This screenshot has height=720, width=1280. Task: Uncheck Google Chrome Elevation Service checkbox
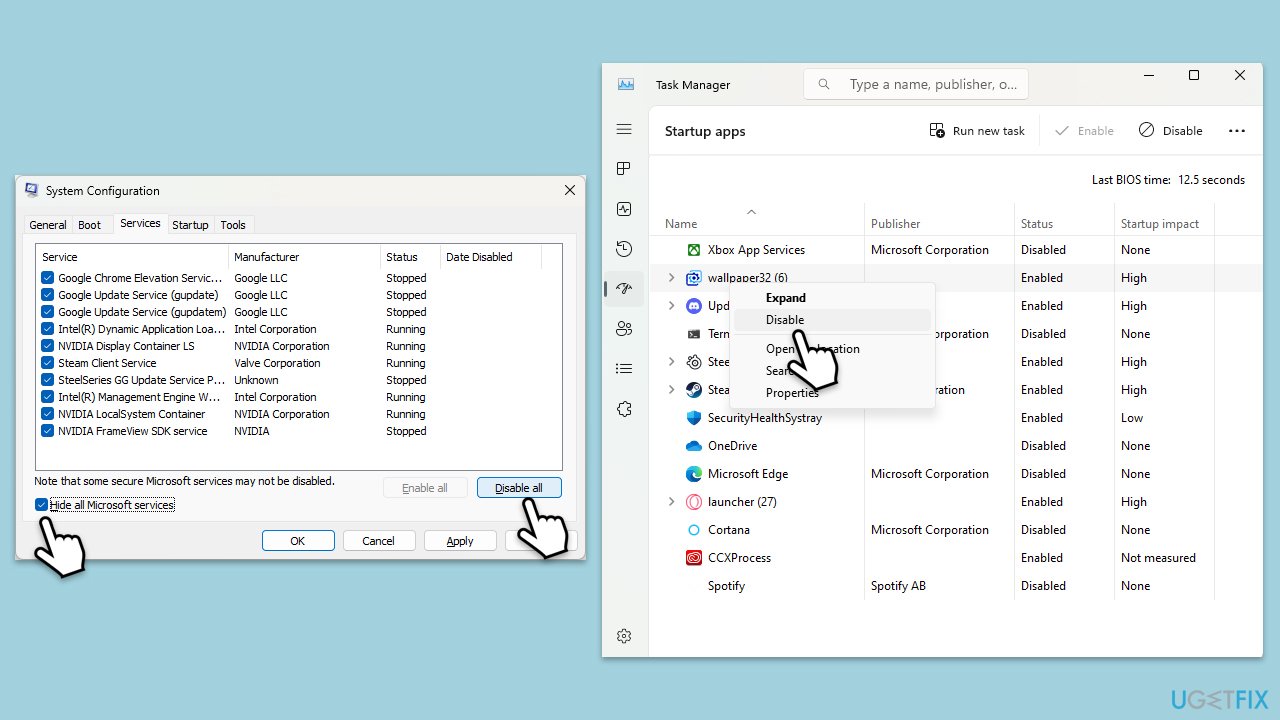48,278
